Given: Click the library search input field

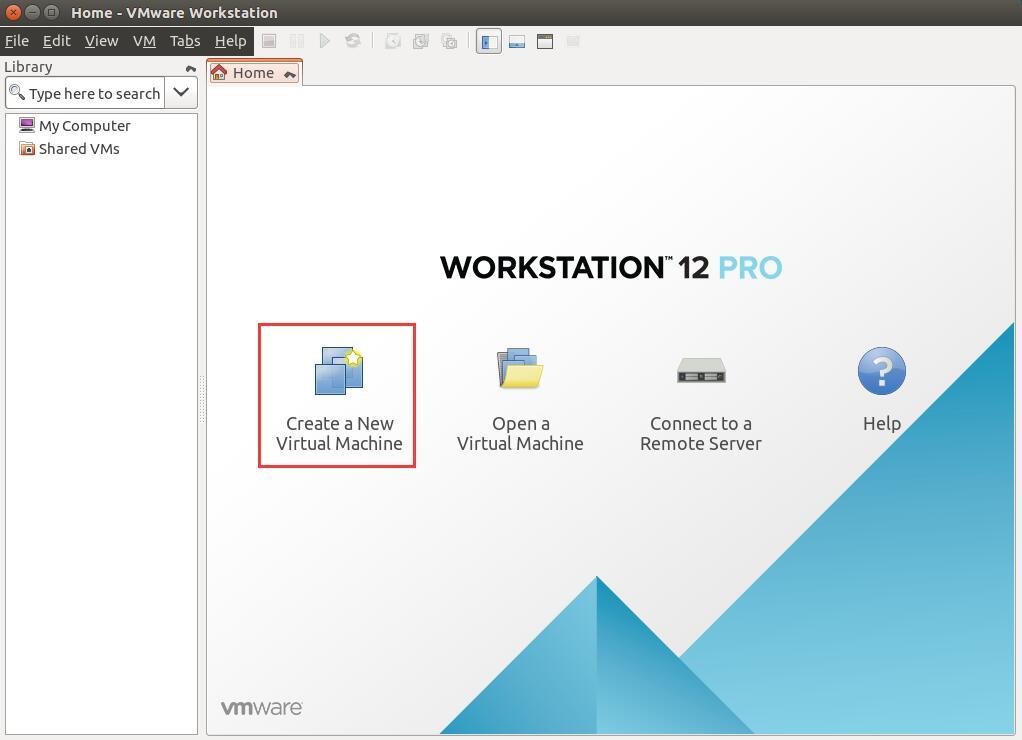Looking at the screenshot, I should (85, 93).
